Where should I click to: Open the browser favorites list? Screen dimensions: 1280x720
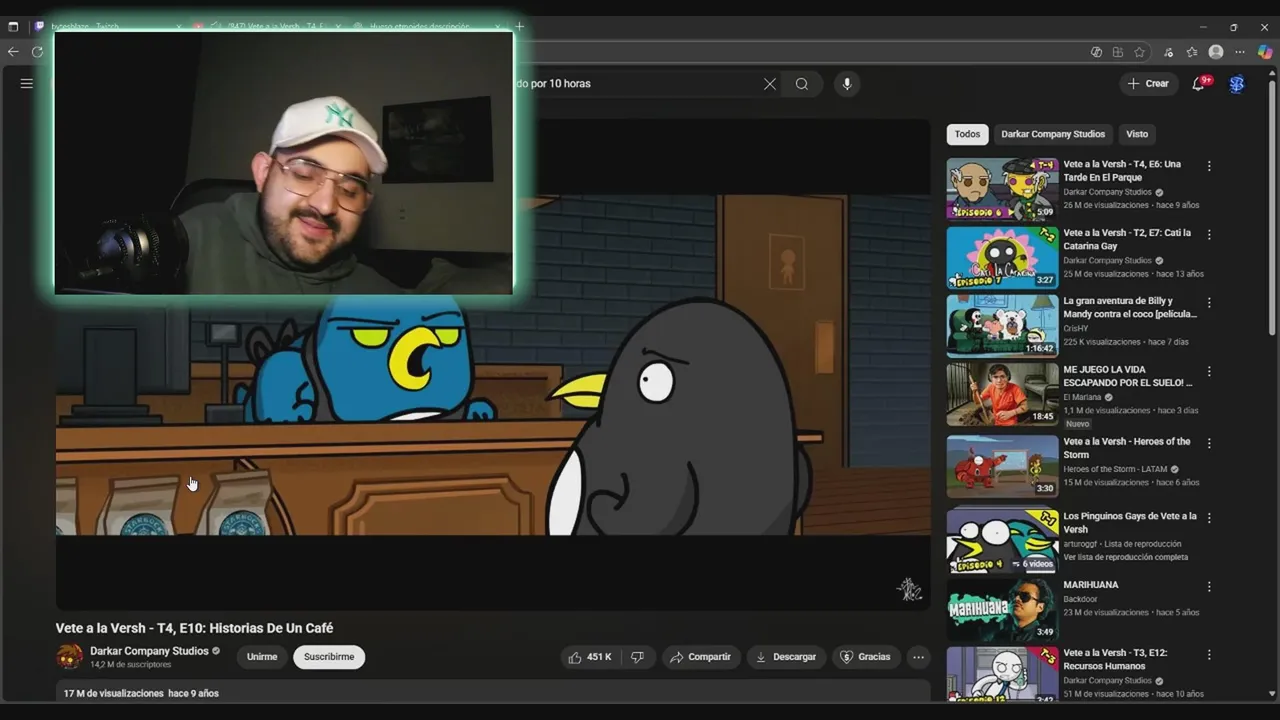click(x=1192, y=52)
